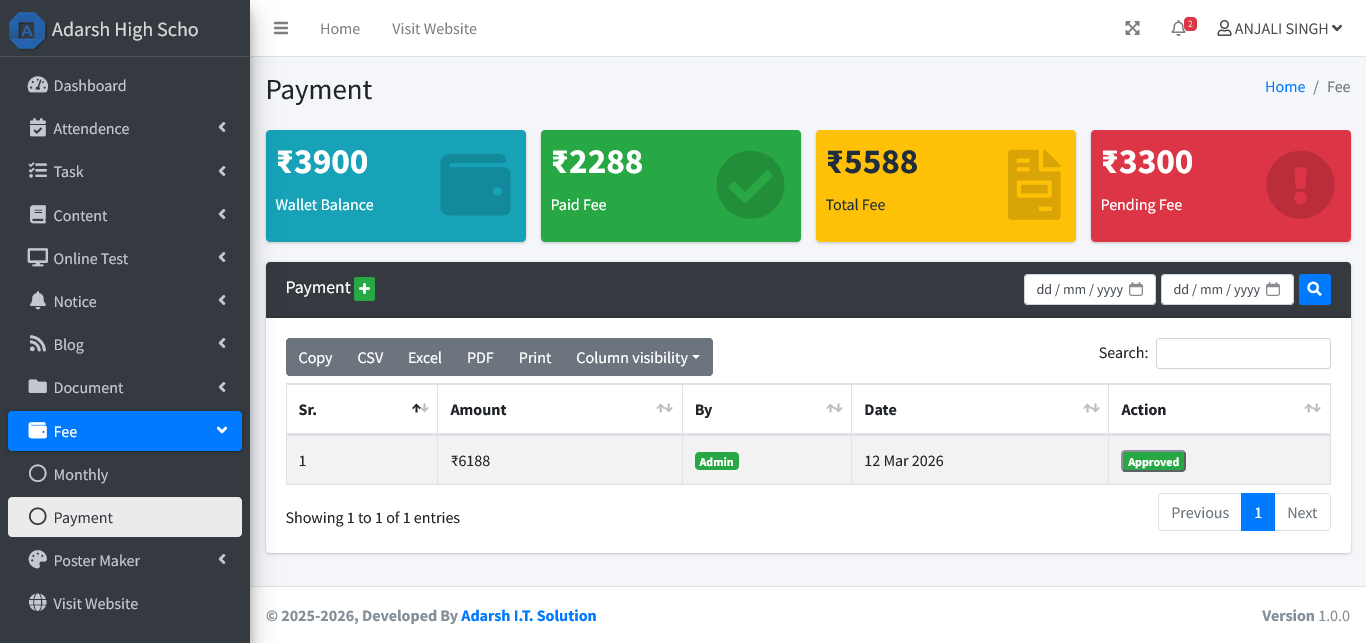Viewport: 1366px width, 643px height.
Task: Click the fullscreen expand icon
Action: pos(1132,28)
